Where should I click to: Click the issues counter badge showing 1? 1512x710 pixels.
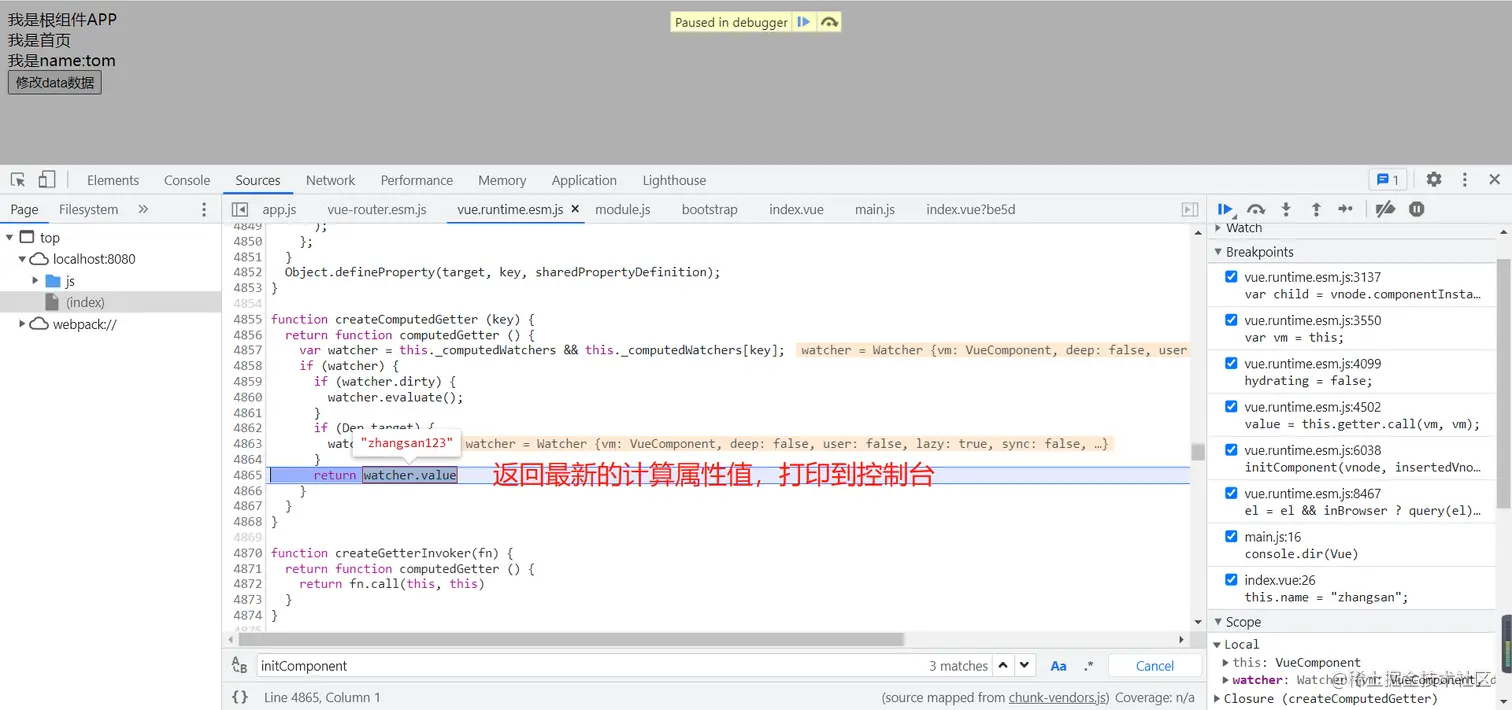coord(1388,180)
